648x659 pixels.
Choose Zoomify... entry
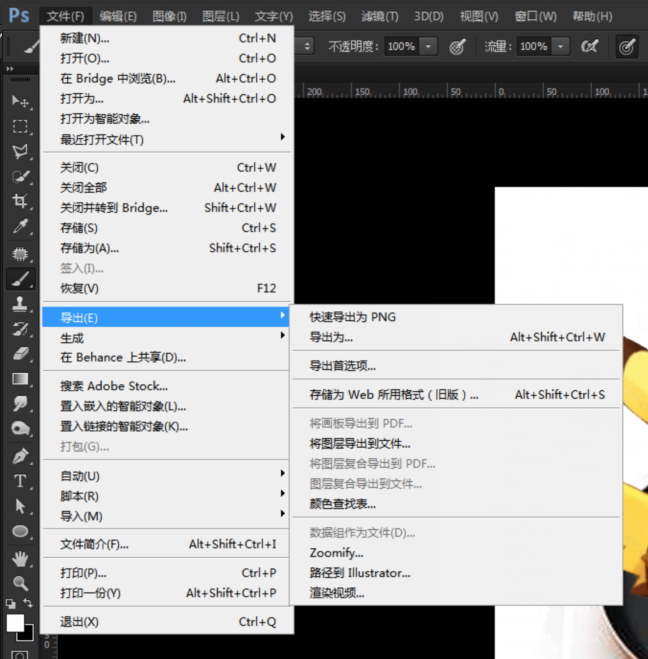(x=456, y=553)
